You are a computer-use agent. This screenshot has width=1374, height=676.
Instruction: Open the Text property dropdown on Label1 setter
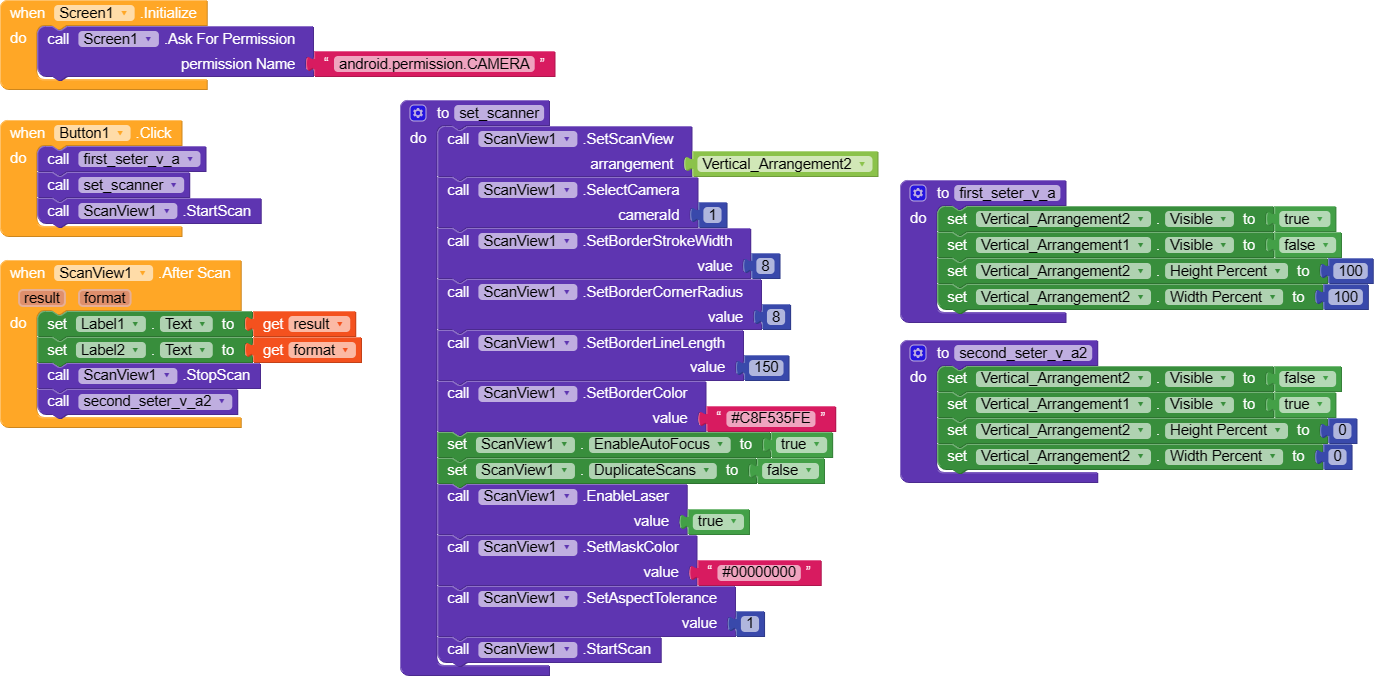tap(186, 323)
